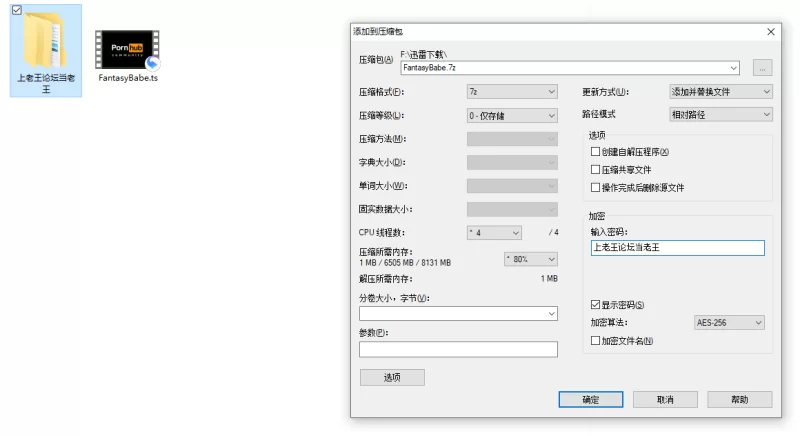The image size is (800, 436).
Task: Click the '...' browse button for archive path
Action: tap(762, 68)
